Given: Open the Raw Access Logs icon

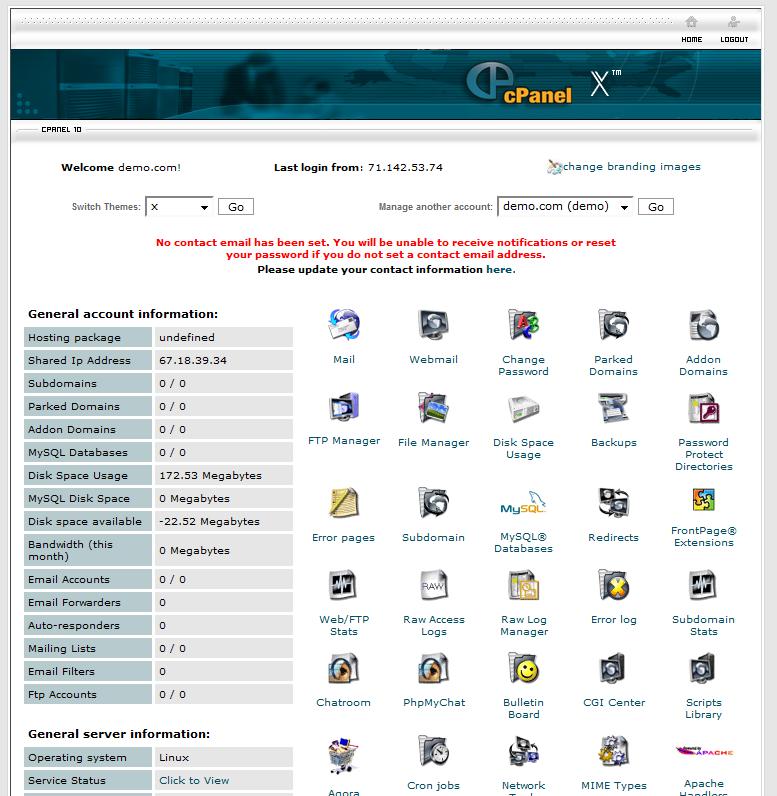Looking at the screenshot, I should click(x=433, y=585).
